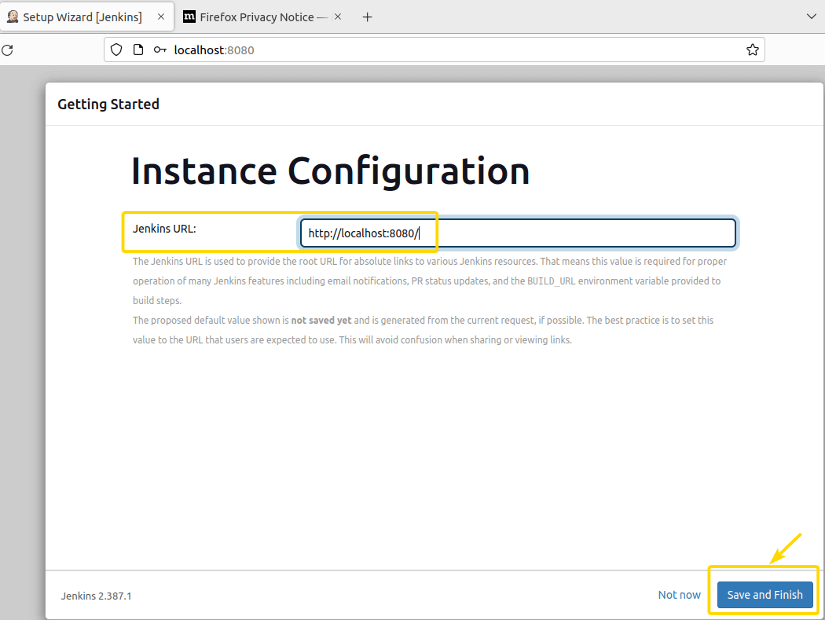Click the 'not saved yet' bold text
Image resolution: width=825 pixels, height=620 pixels.
pyautogui.click(x=321, y=320)
